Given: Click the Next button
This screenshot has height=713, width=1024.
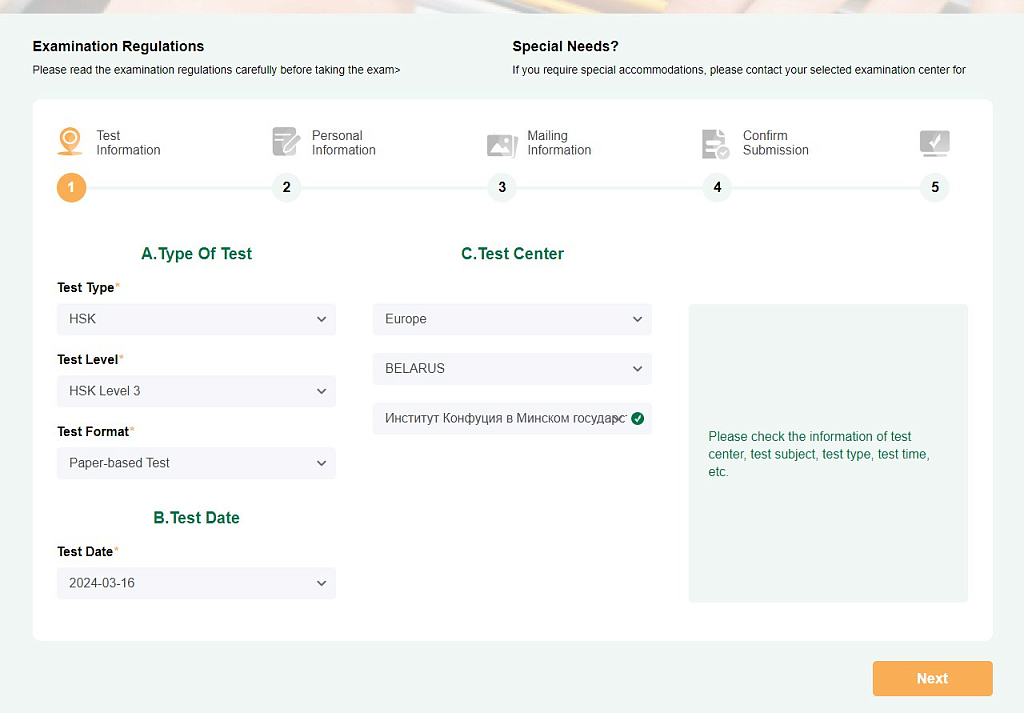Looking at the screenshot, I should pyautogui.click(x=933, y=678).
